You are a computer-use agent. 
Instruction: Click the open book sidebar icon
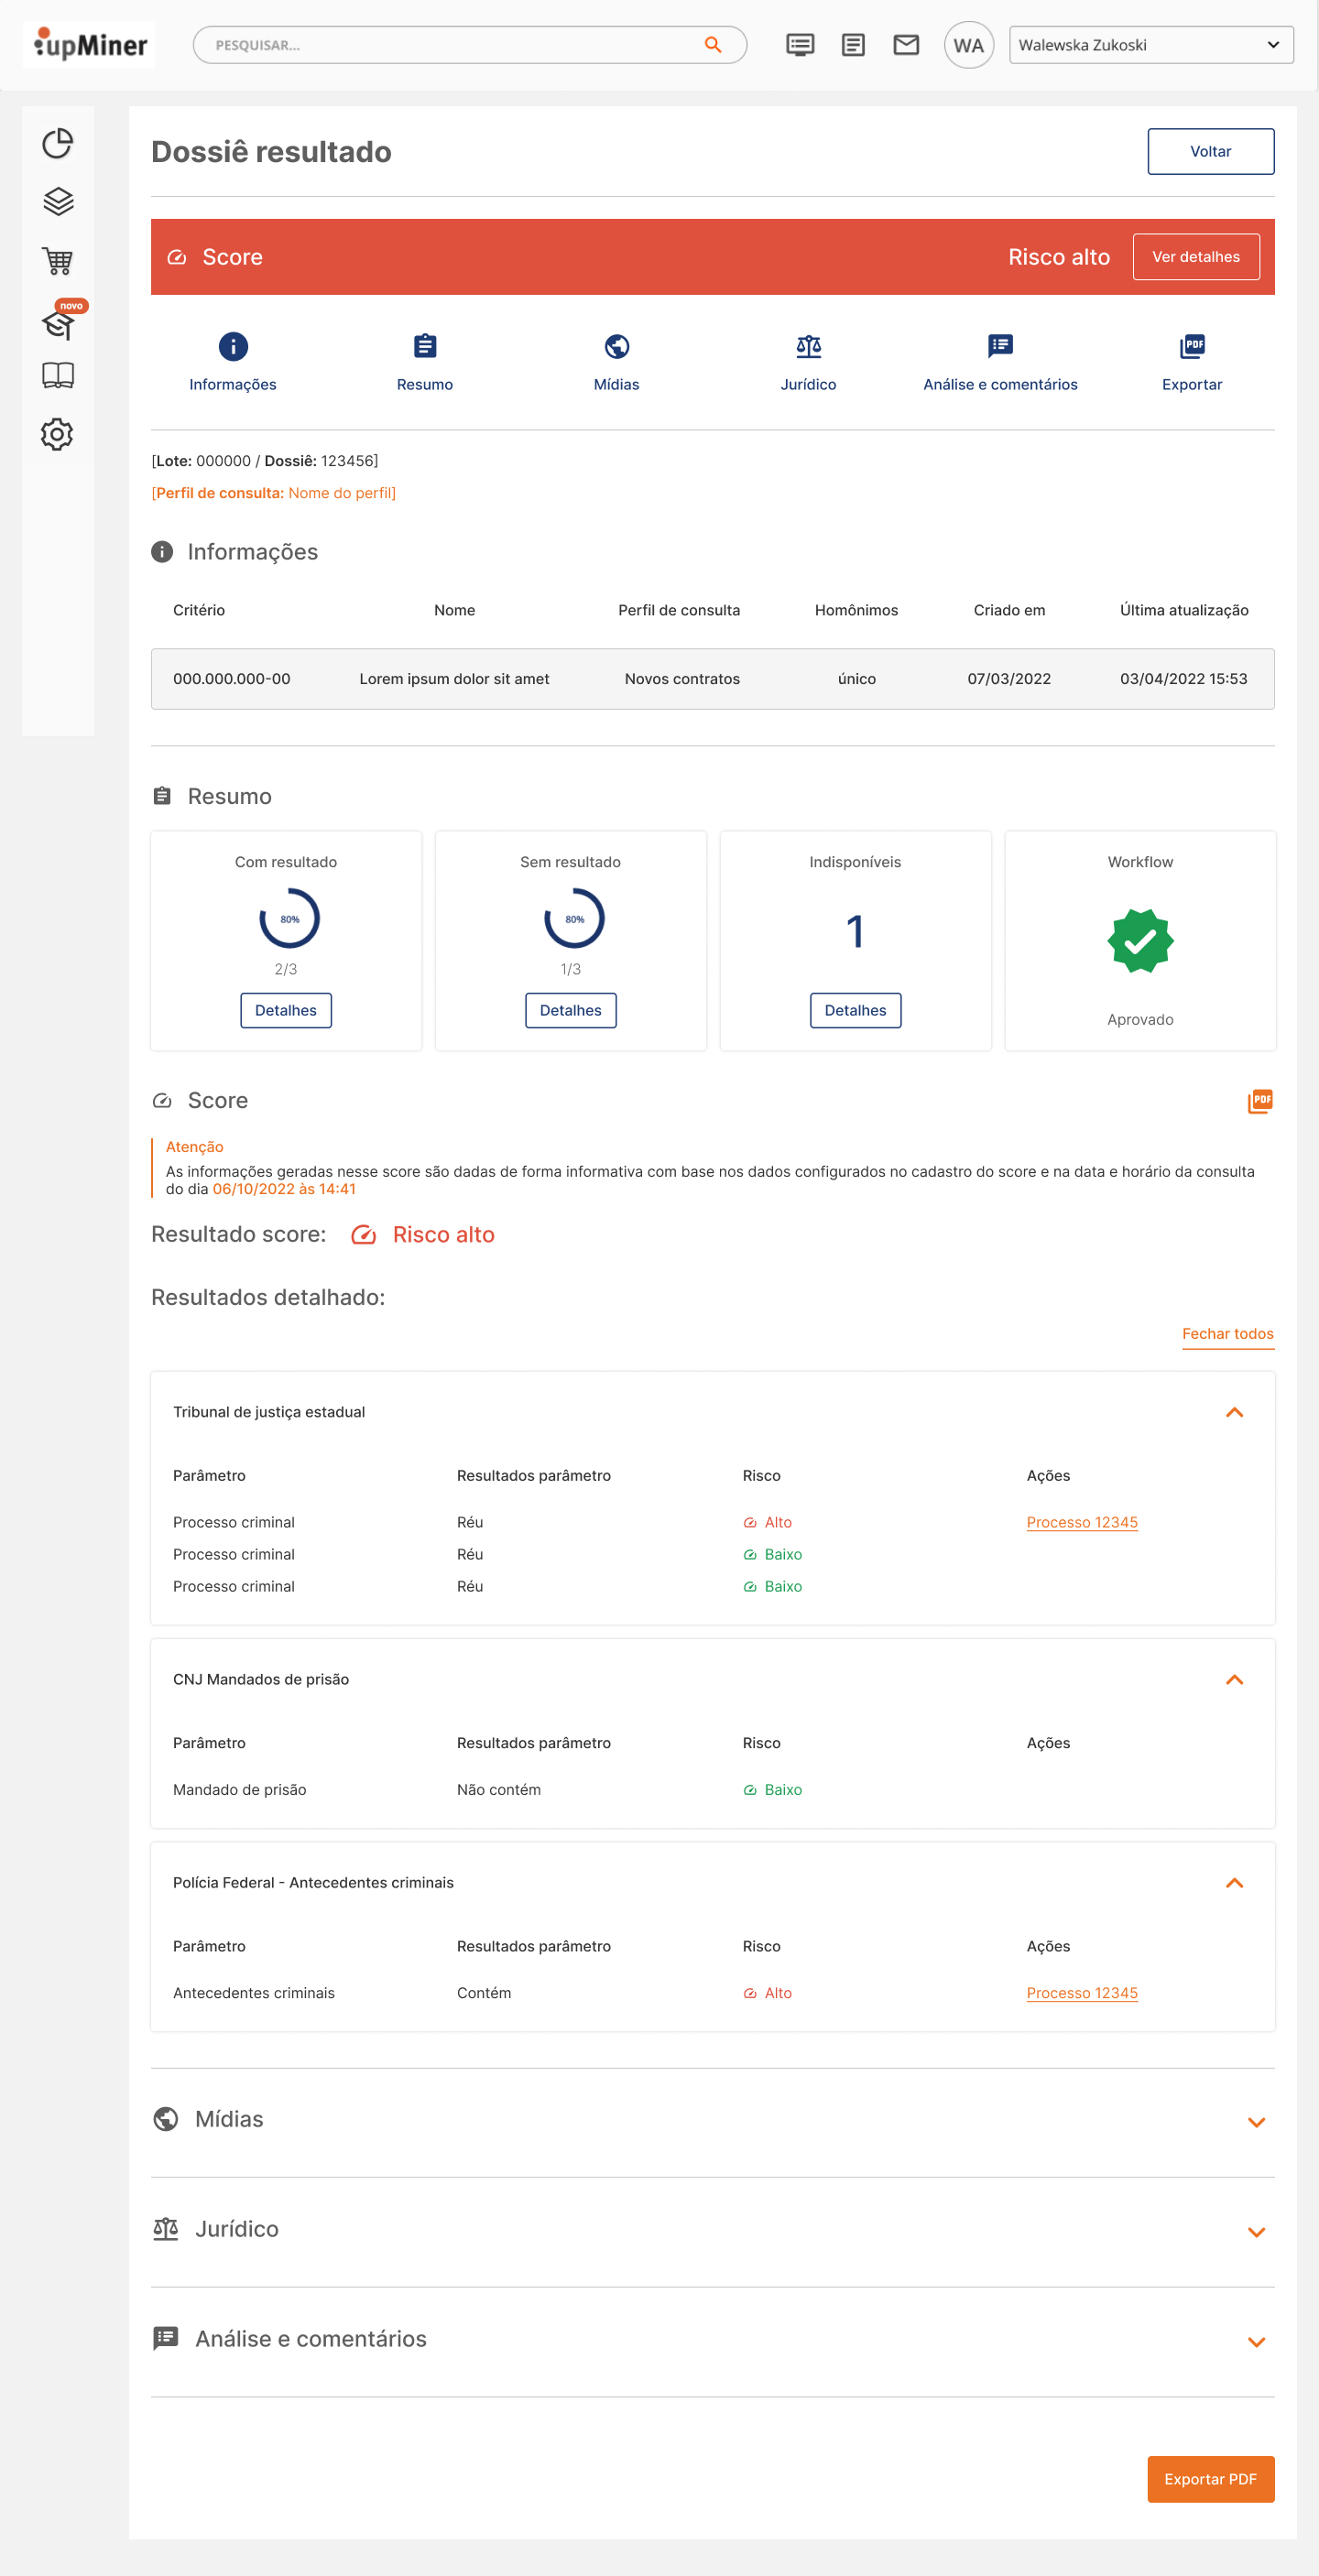click(x=58, y=376)
